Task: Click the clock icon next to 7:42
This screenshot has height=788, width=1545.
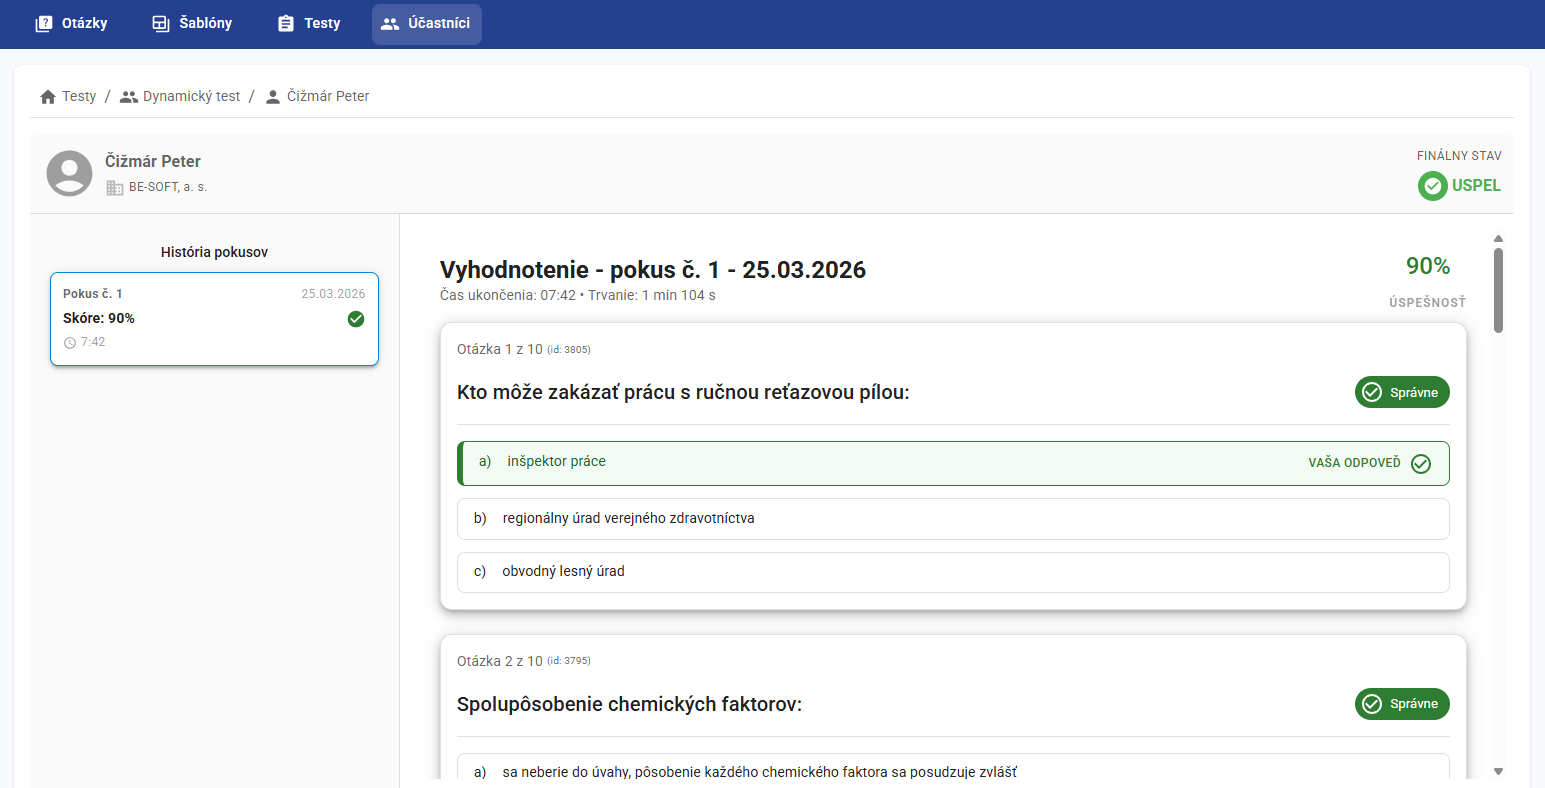Action: coord(70,343)
